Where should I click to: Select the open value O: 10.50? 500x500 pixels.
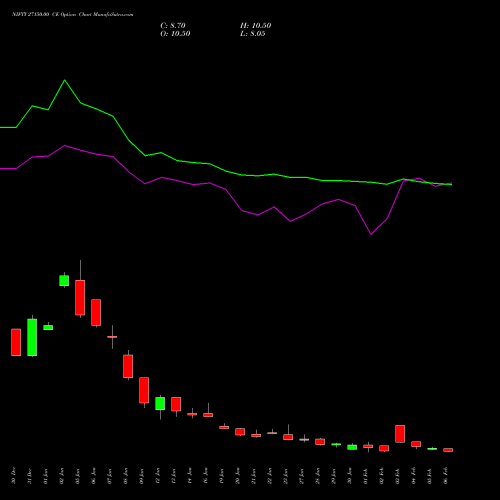175,34
